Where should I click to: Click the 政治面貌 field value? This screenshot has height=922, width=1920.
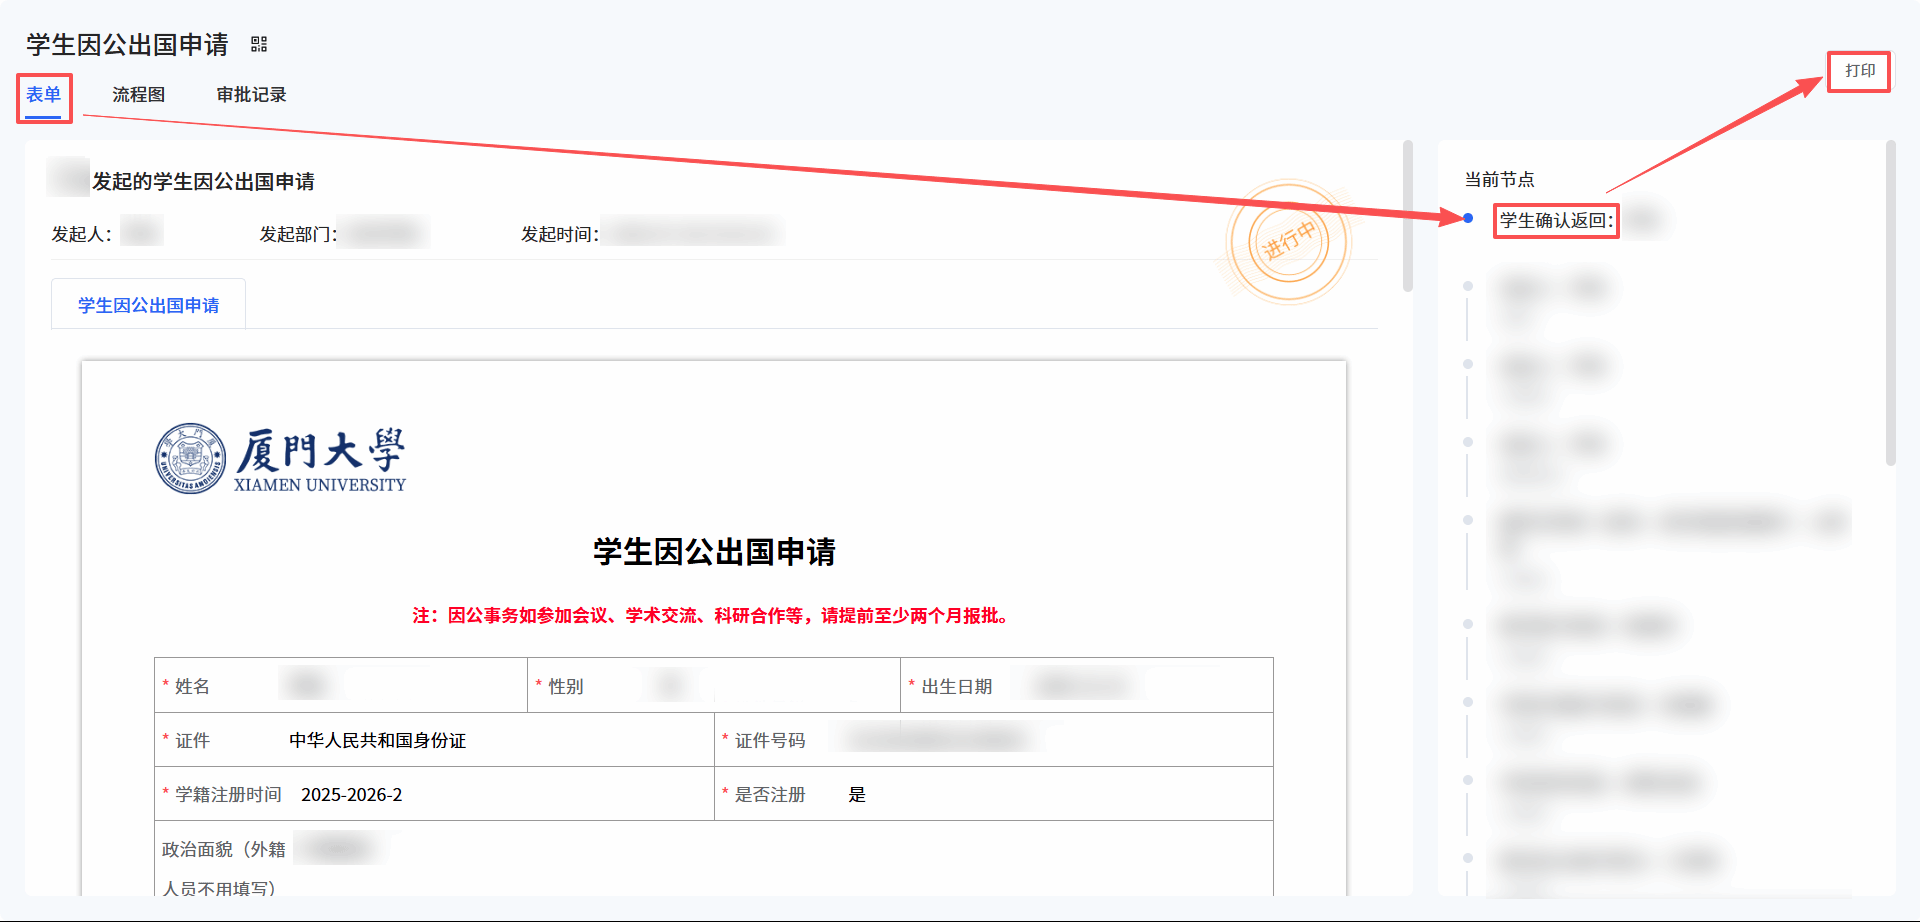click(340, 849)
